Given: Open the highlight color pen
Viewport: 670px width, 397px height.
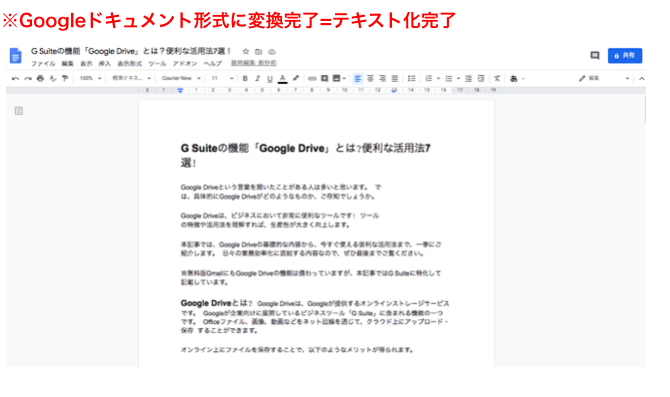Looking at the screenshot, I should coord(295,79).
